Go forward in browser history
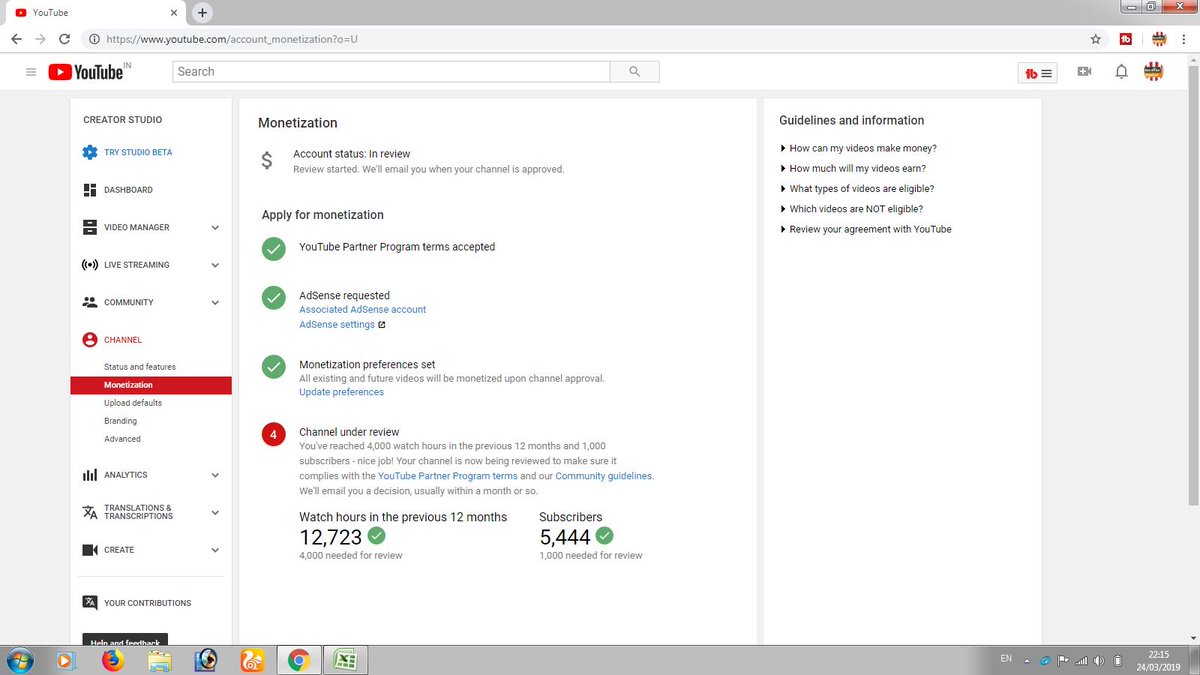1200x675 pixels. coord(40,39)
